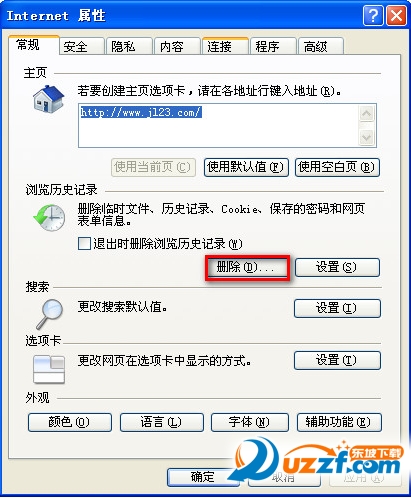Click the magnifying glass search icon

tap(50, 314)
